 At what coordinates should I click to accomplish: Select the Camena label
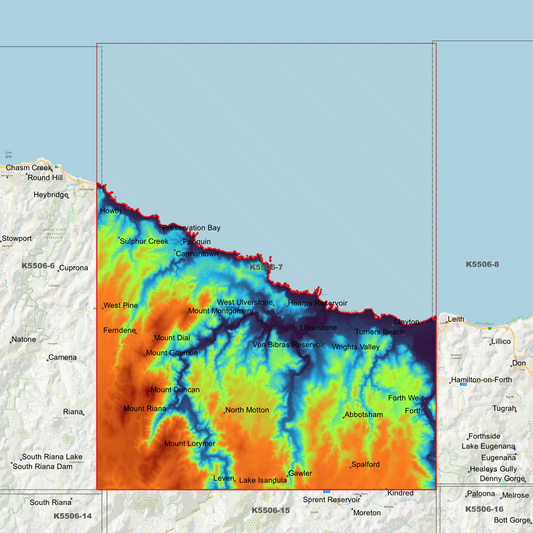pos(62,357)
